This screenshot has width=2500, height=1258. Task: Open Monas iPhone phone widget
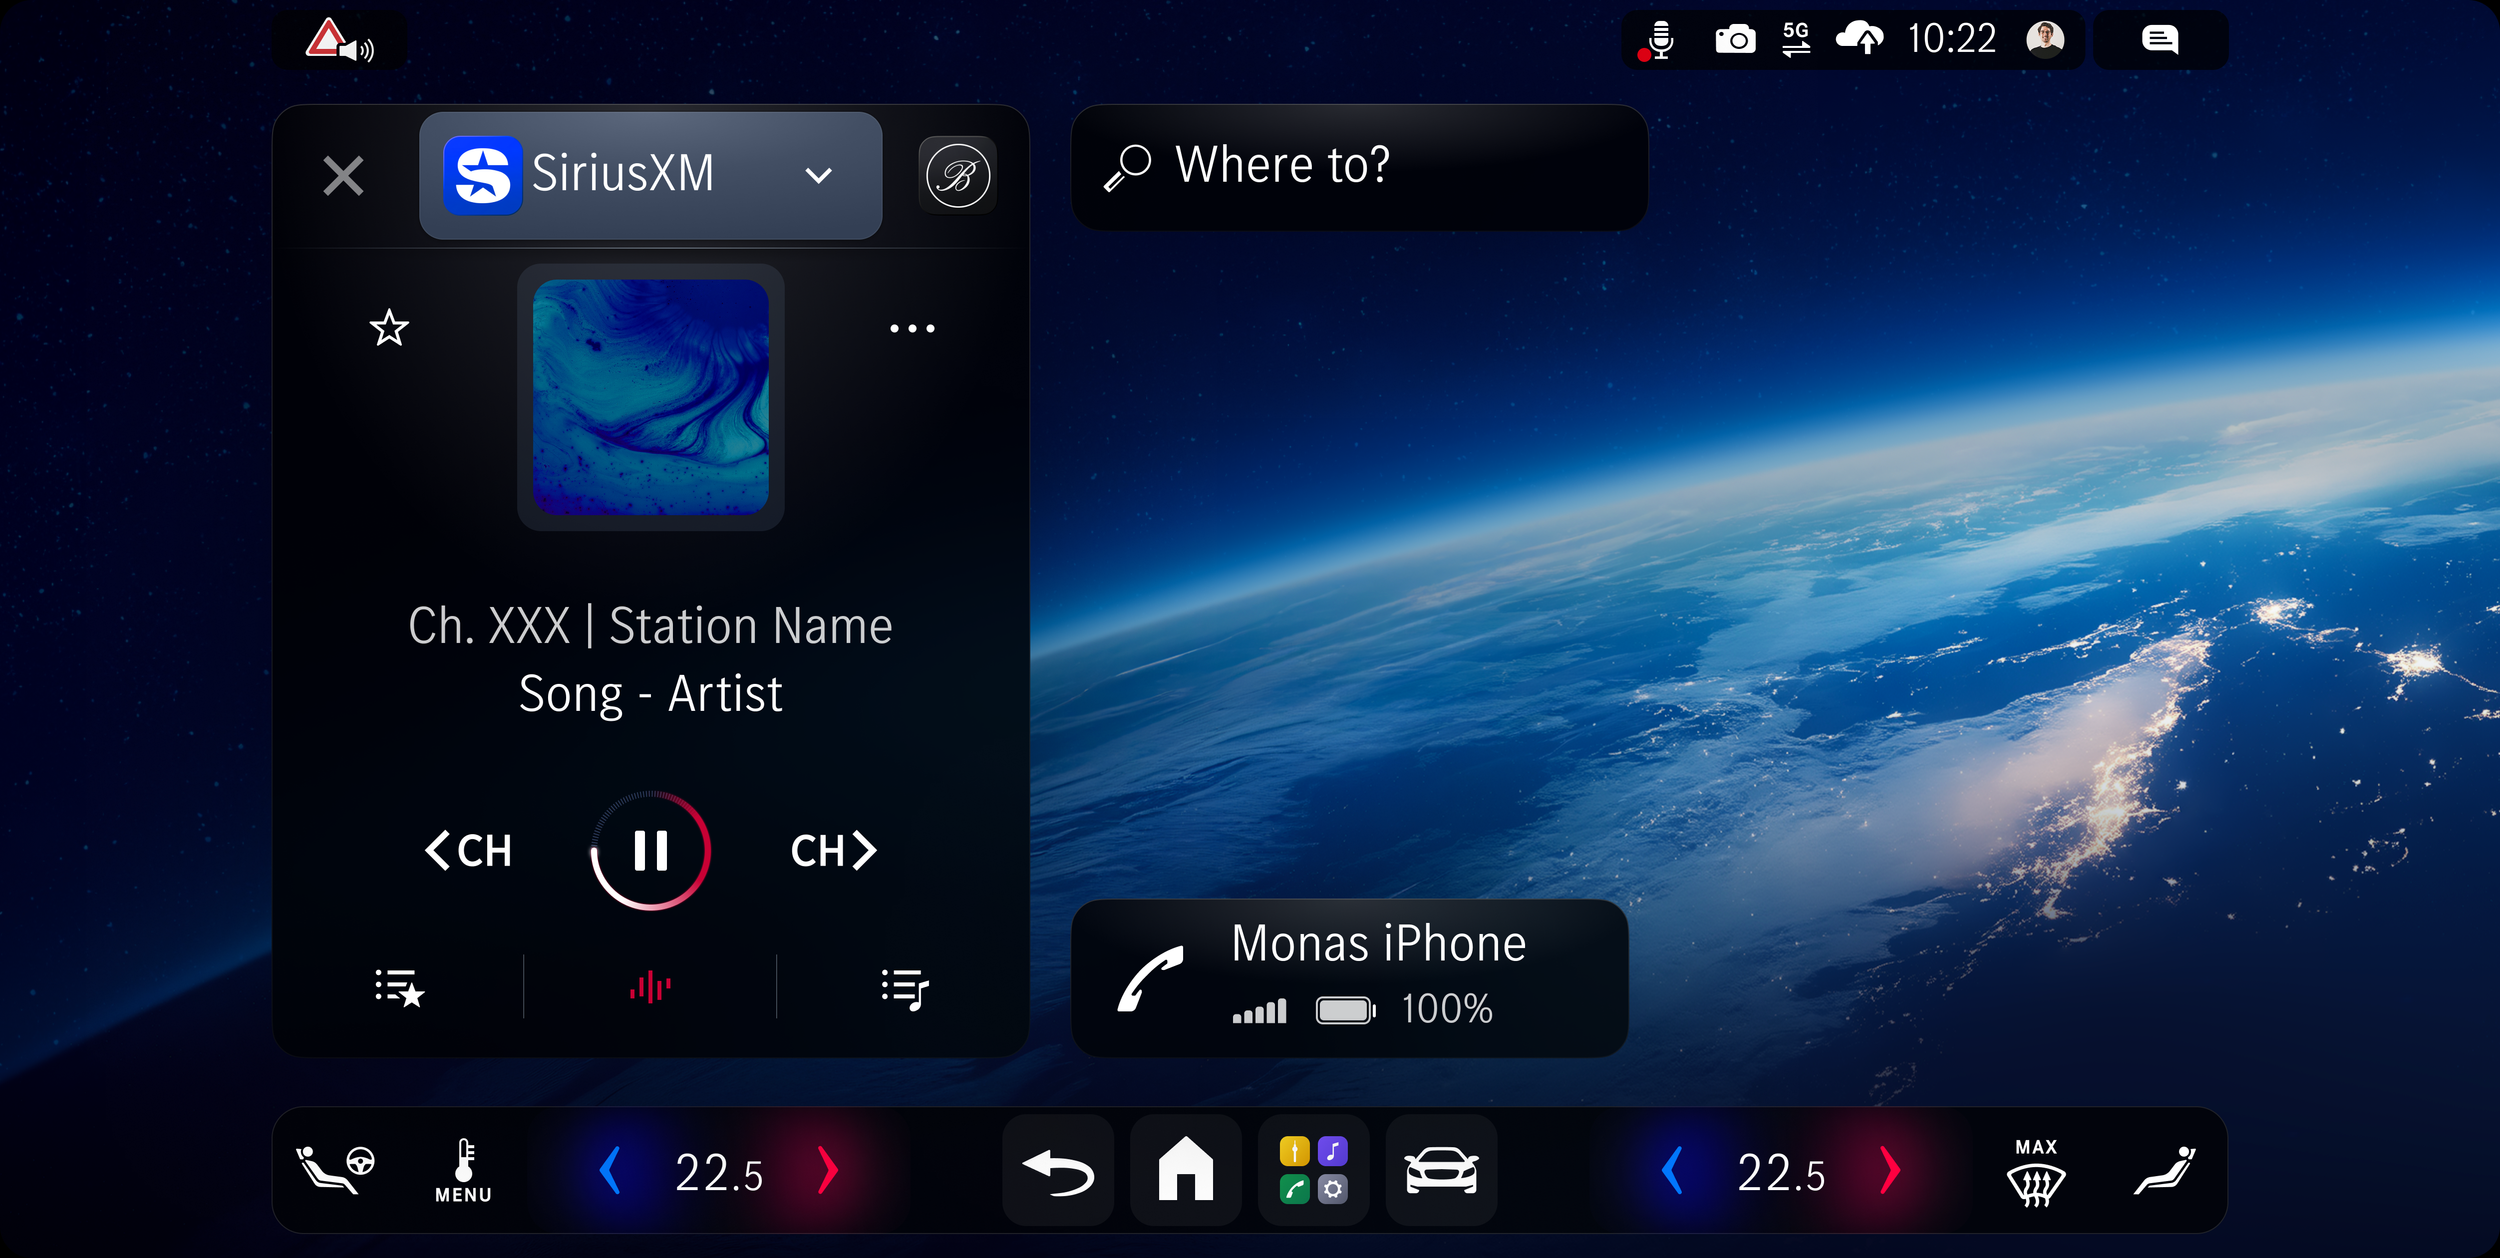pyautogui.click(x=1348, y=977)
